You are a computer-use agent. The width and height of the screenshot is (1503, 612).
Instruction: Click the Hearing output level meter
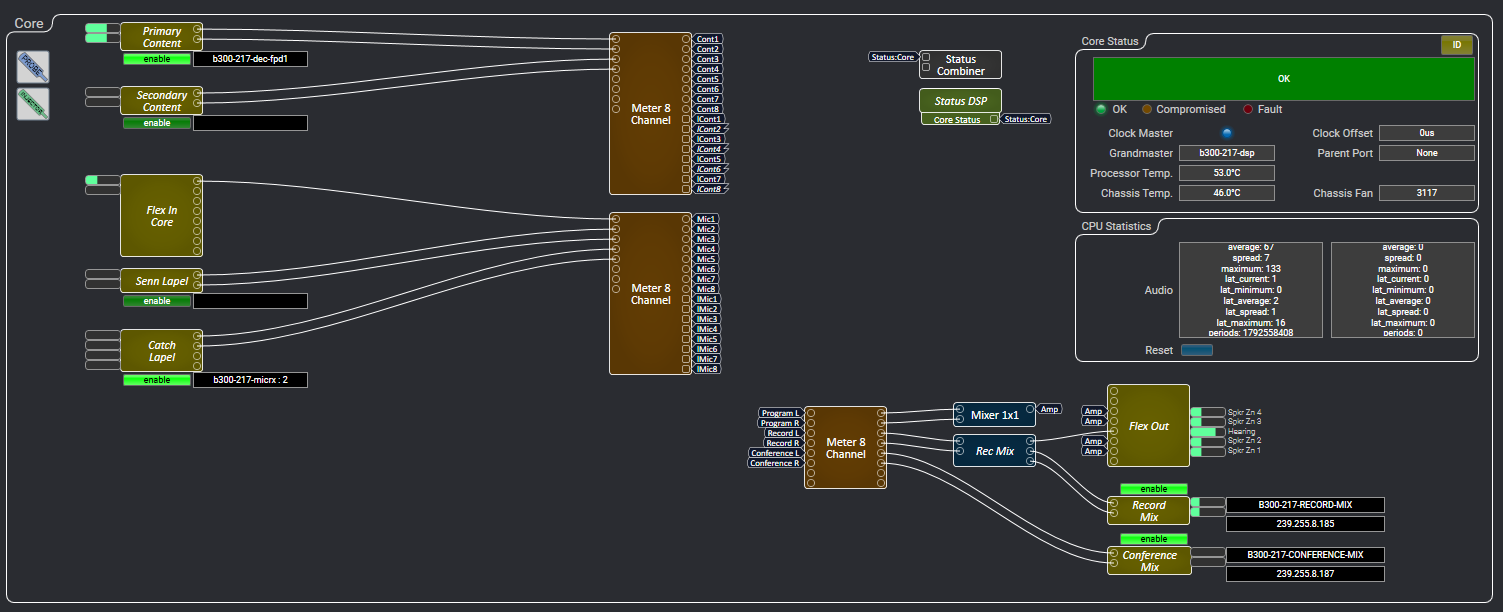(x=1208, y=432)
